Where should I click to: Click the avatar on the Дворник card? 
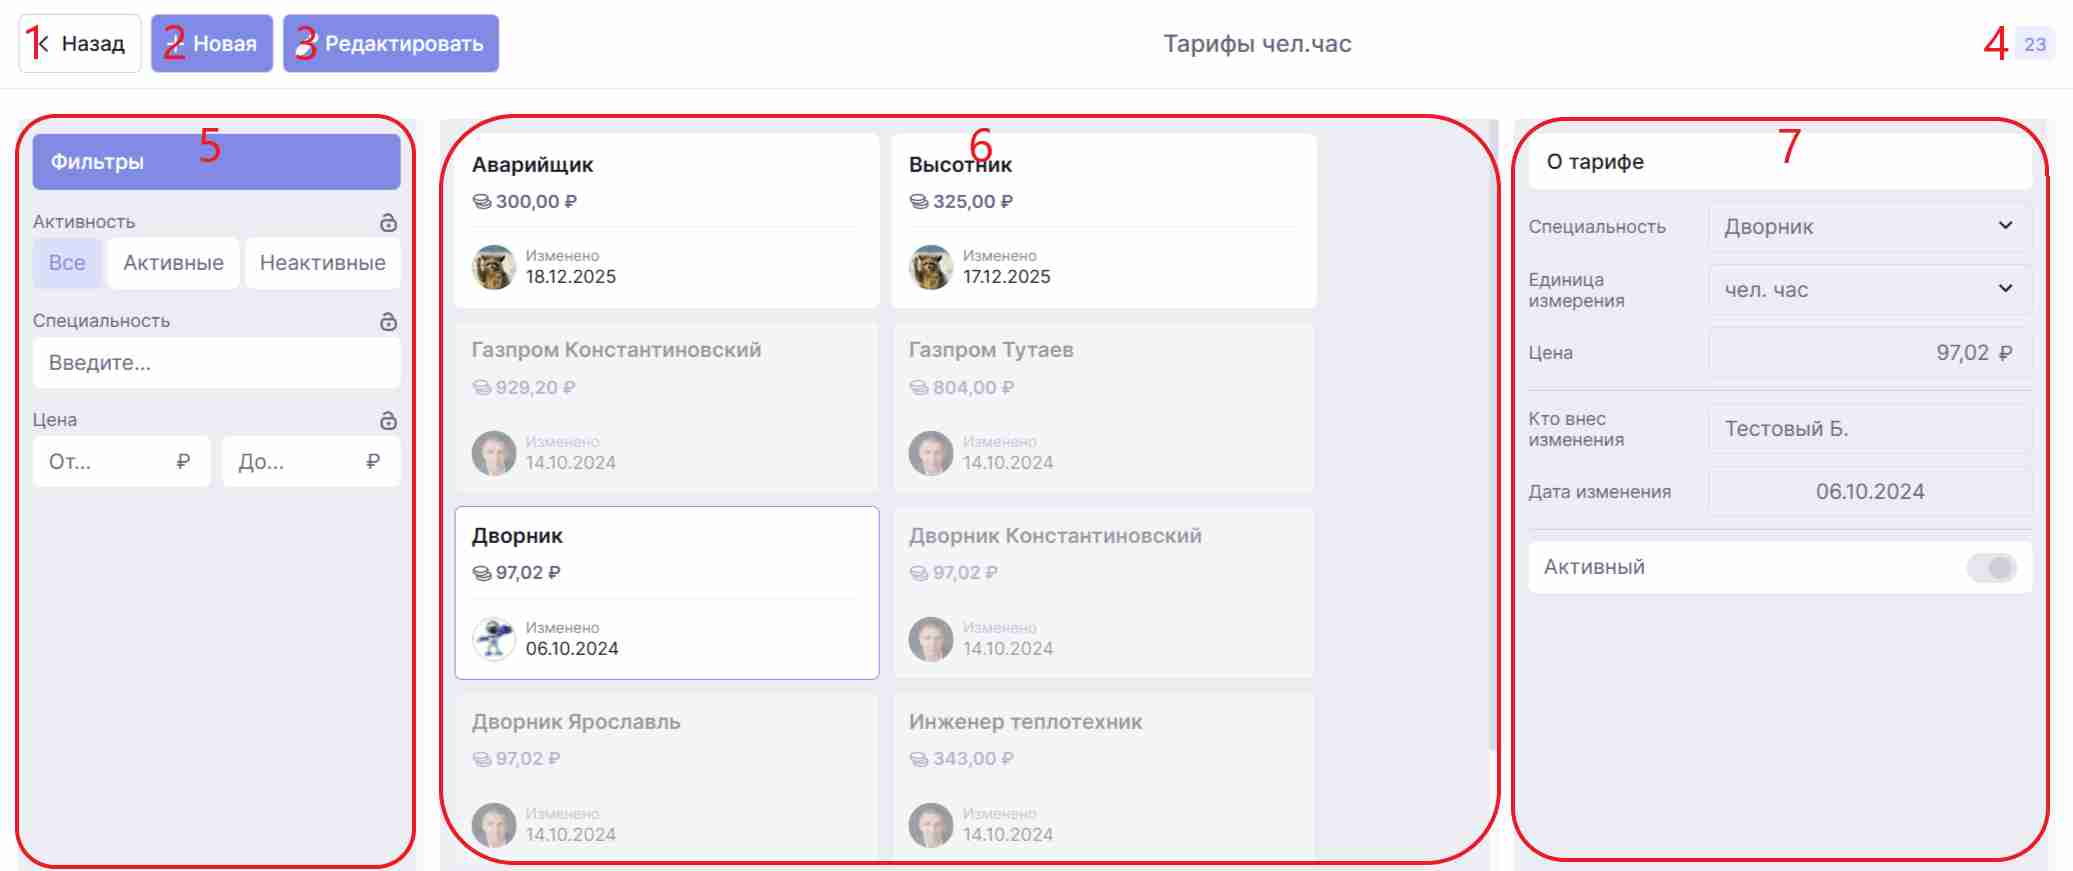pyautogui.click(x=494, y=639)
